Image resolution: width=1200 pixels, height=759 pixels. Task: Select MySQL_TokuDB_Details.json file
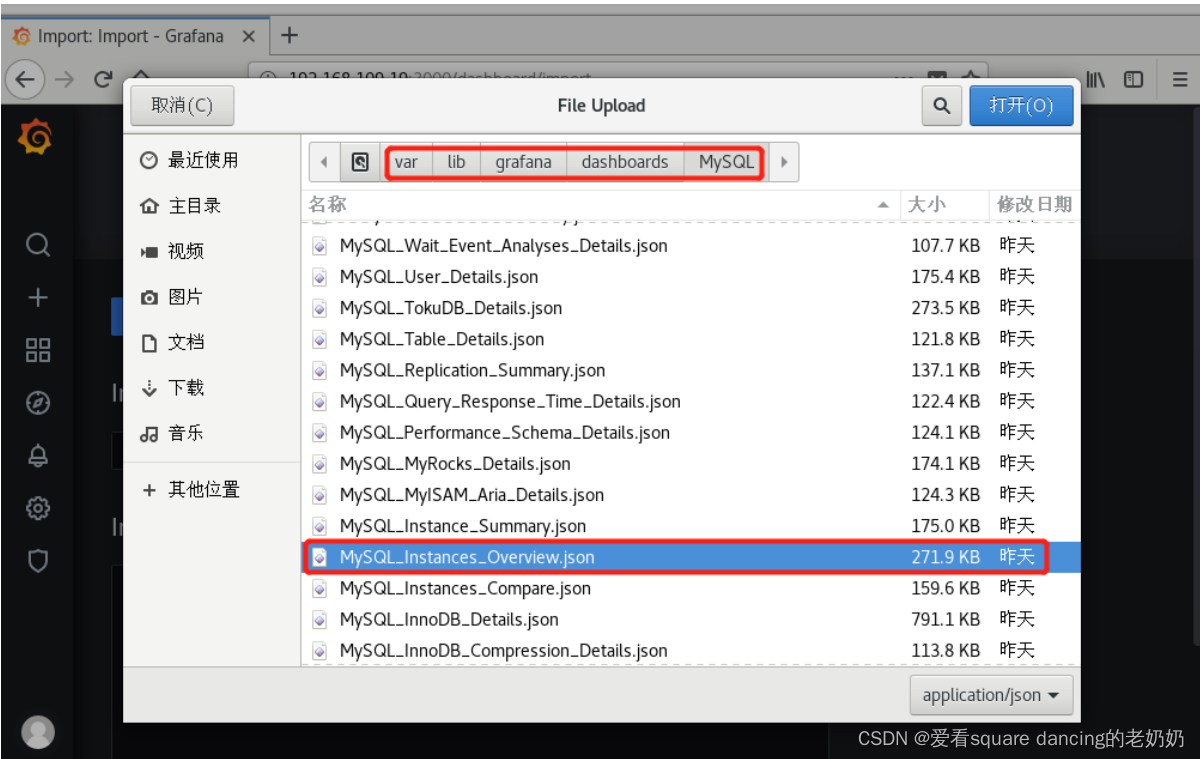(x=691, y=307)
